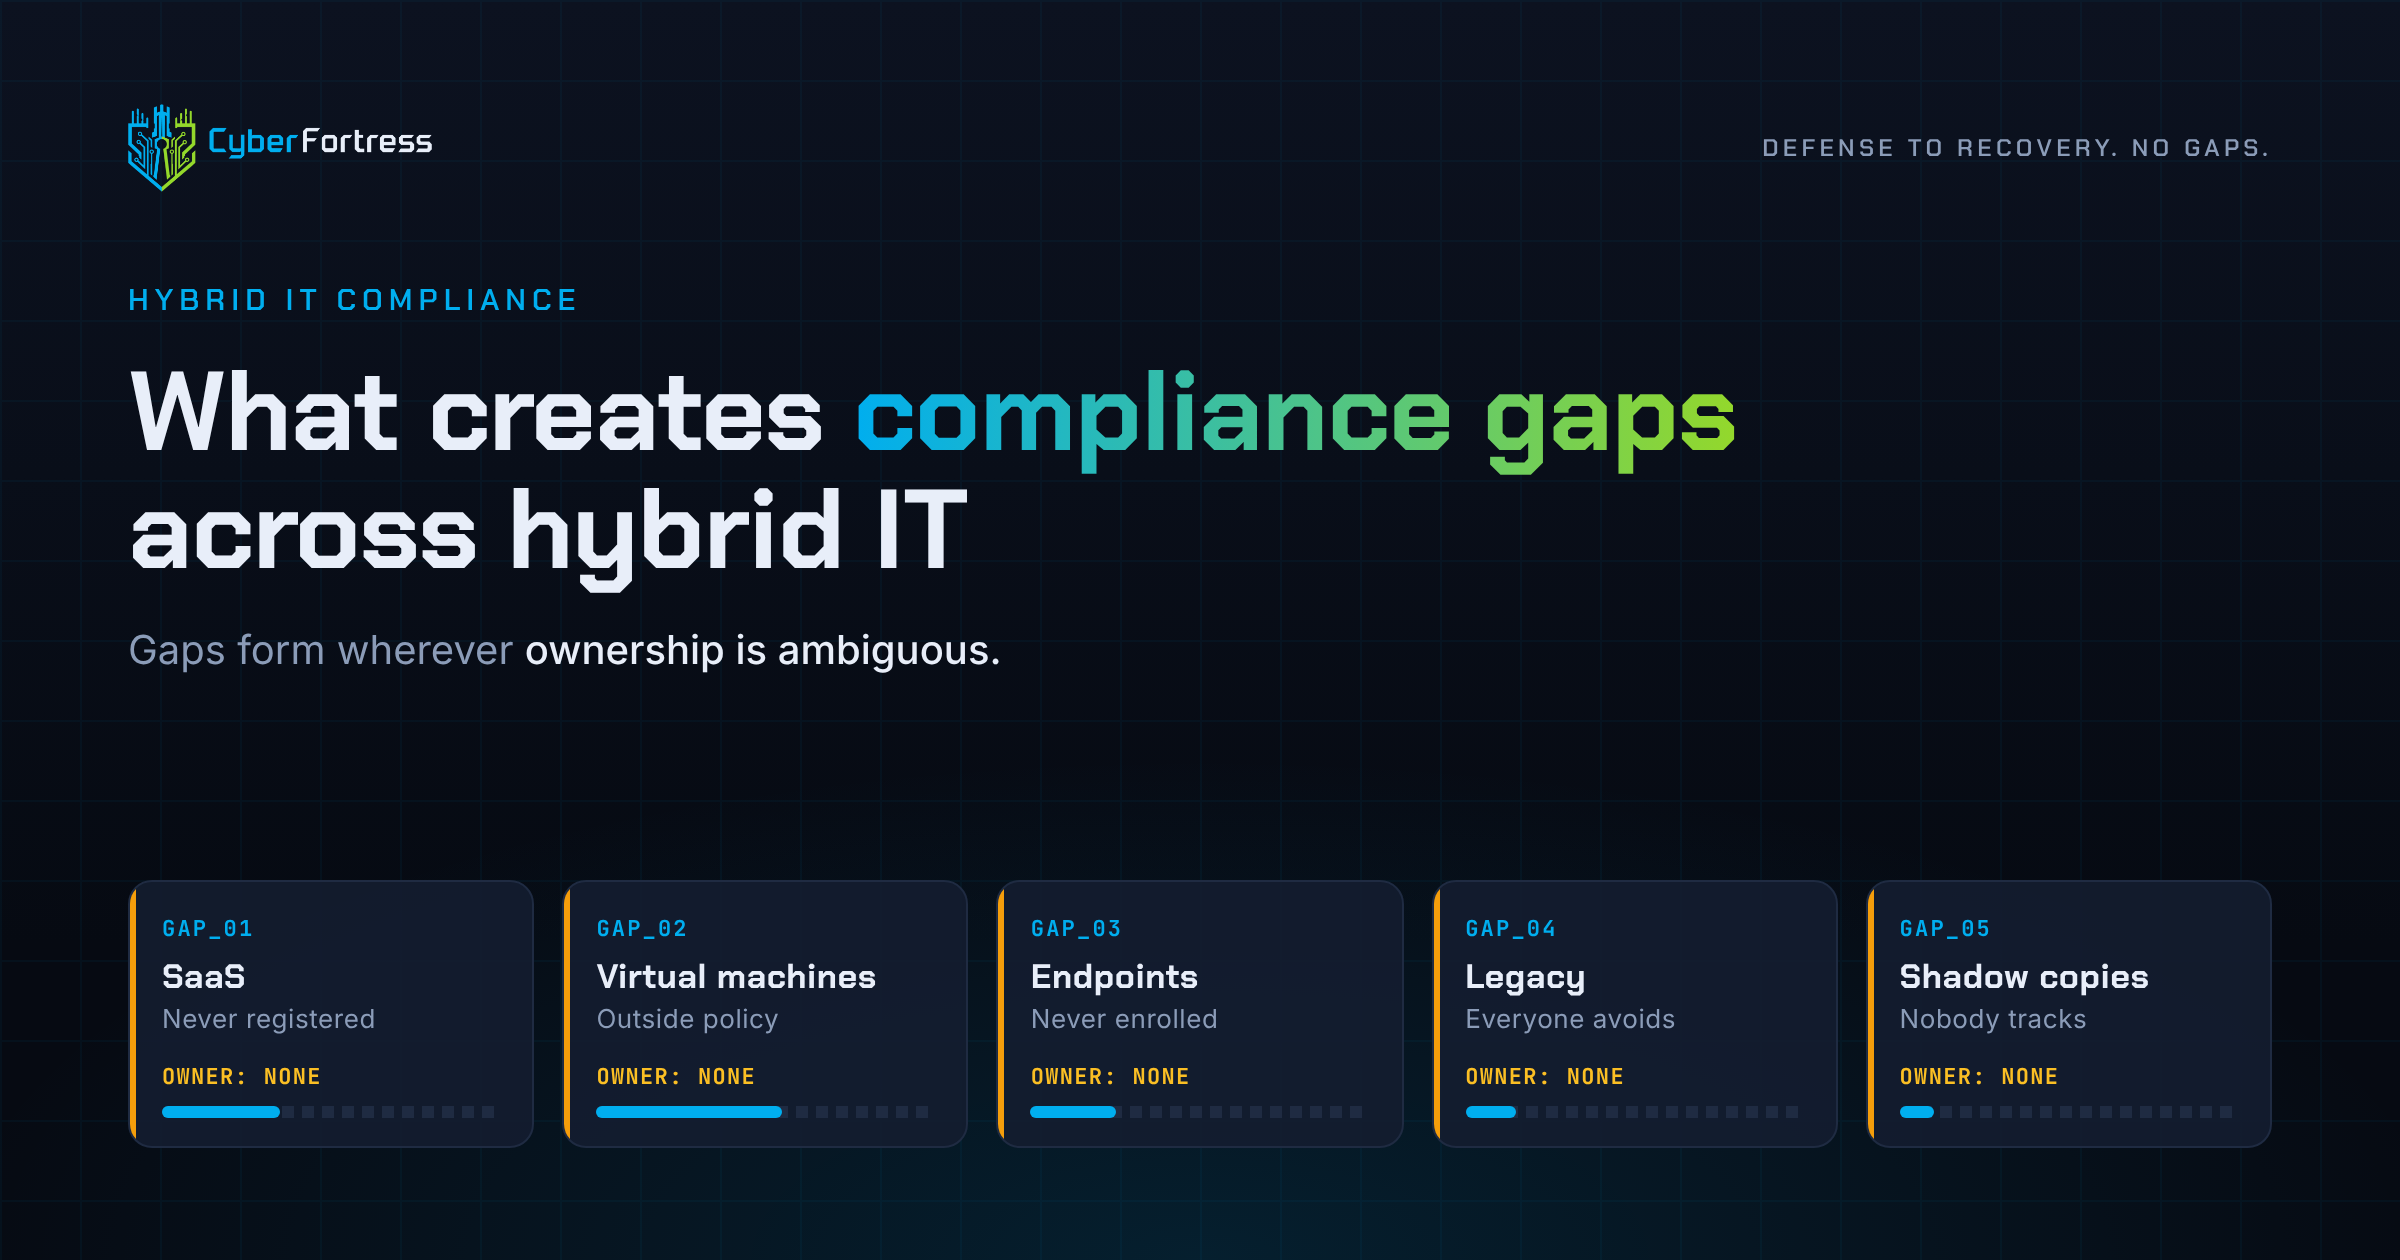Click the Endpoints card title

[x=1114, y=976]
